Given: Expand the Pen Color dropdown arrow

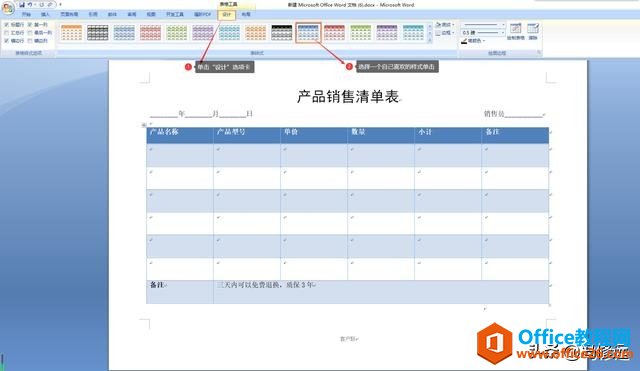Looking at the screenshot, I should tap(484, 41).
